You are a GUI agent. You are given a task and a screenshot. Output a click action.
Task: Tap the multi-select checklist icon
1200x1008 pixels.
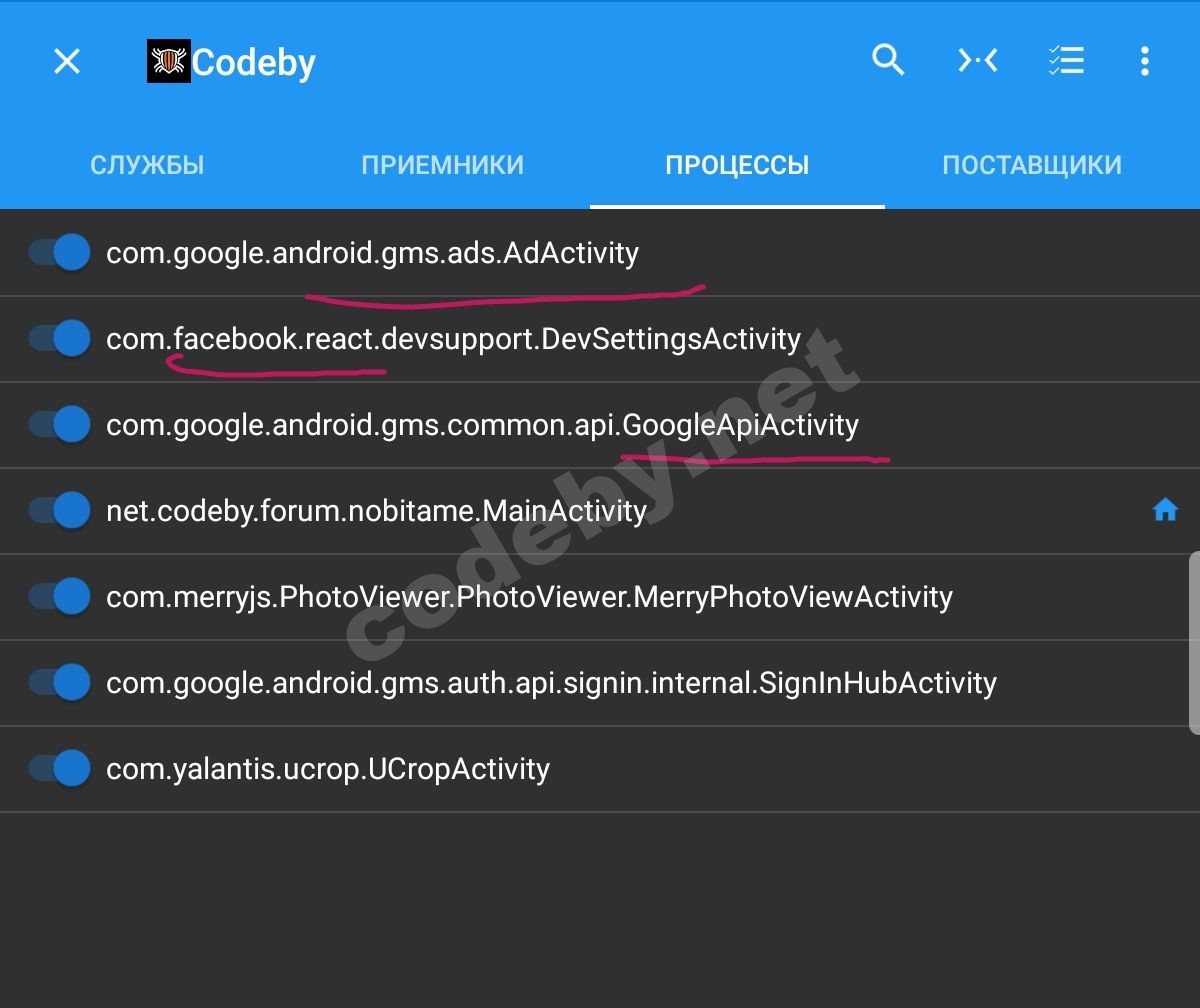pos(1066,61)
